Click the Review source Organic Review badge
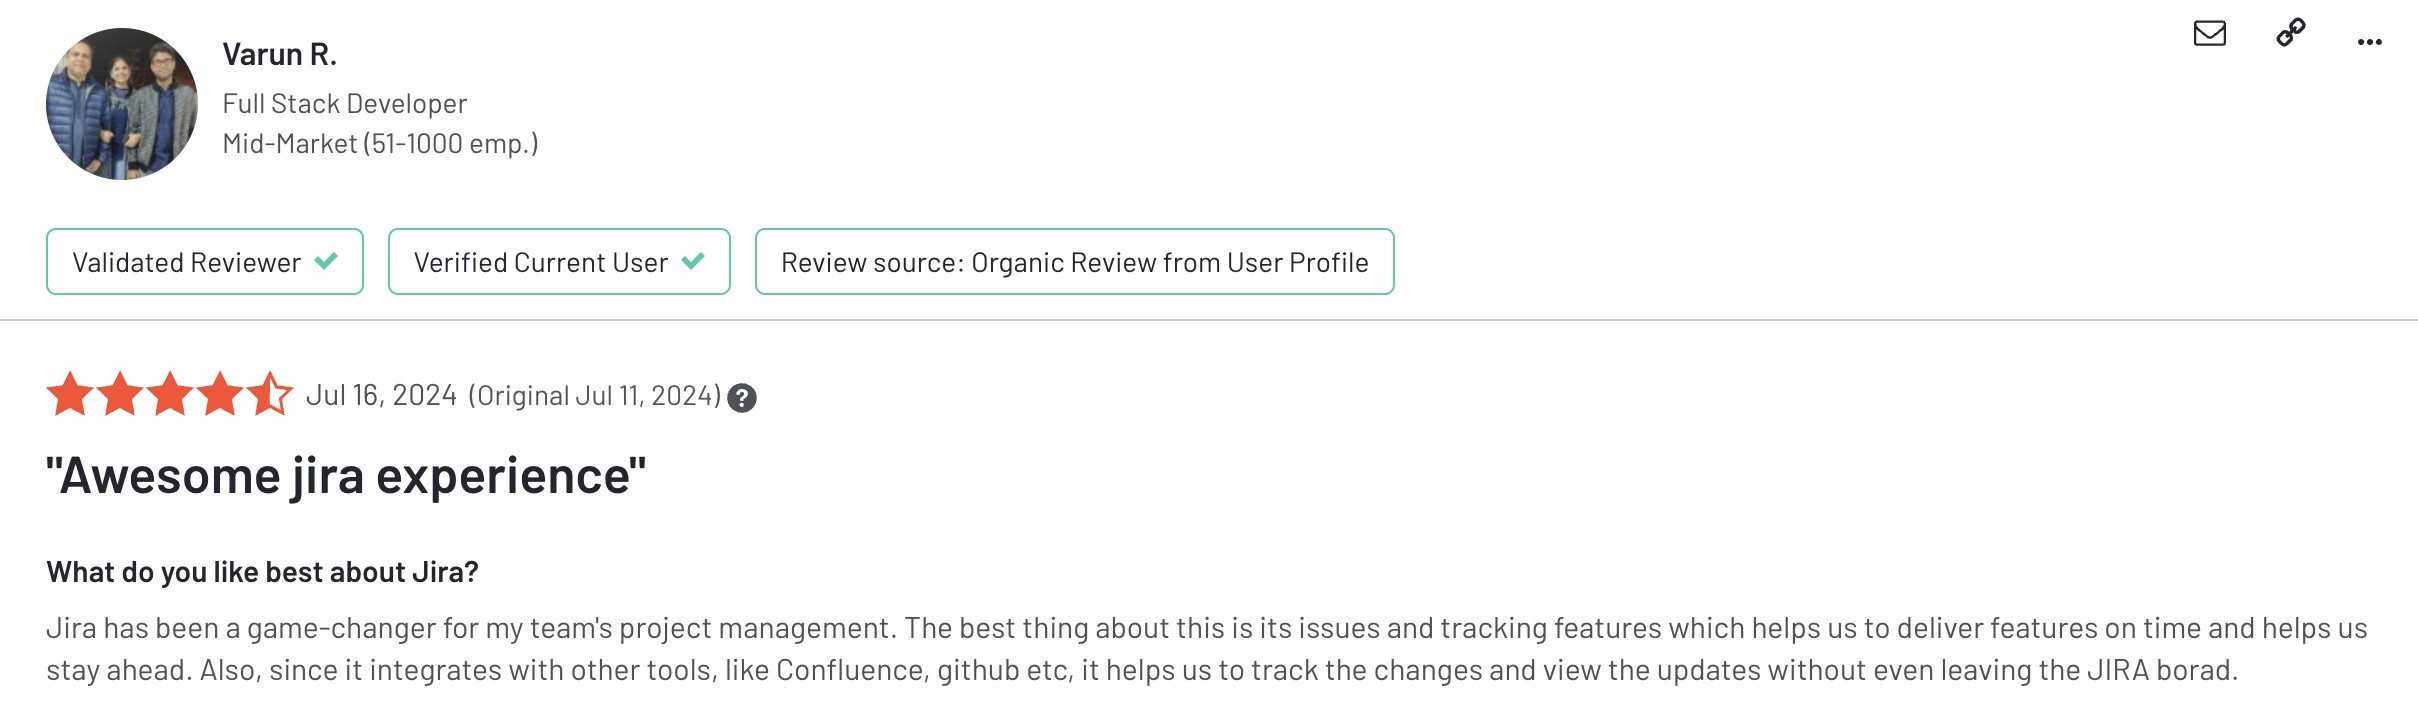 [x=1074, y=262]
